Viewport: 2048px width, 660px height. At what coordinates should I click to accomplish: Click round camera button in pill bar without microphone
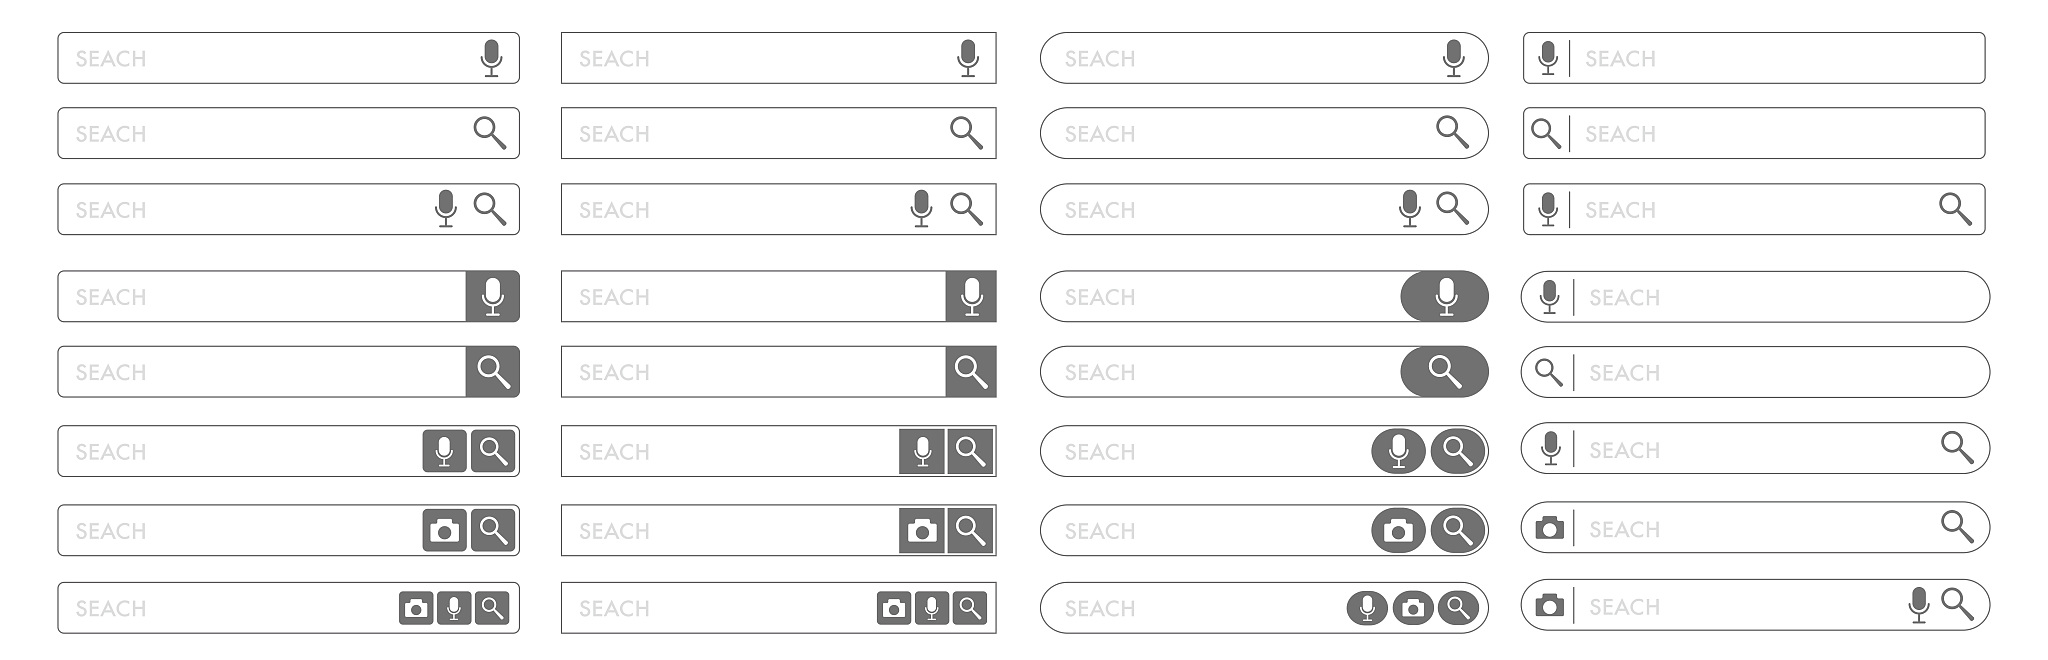pyautogui.click(x=1398, y=530)
